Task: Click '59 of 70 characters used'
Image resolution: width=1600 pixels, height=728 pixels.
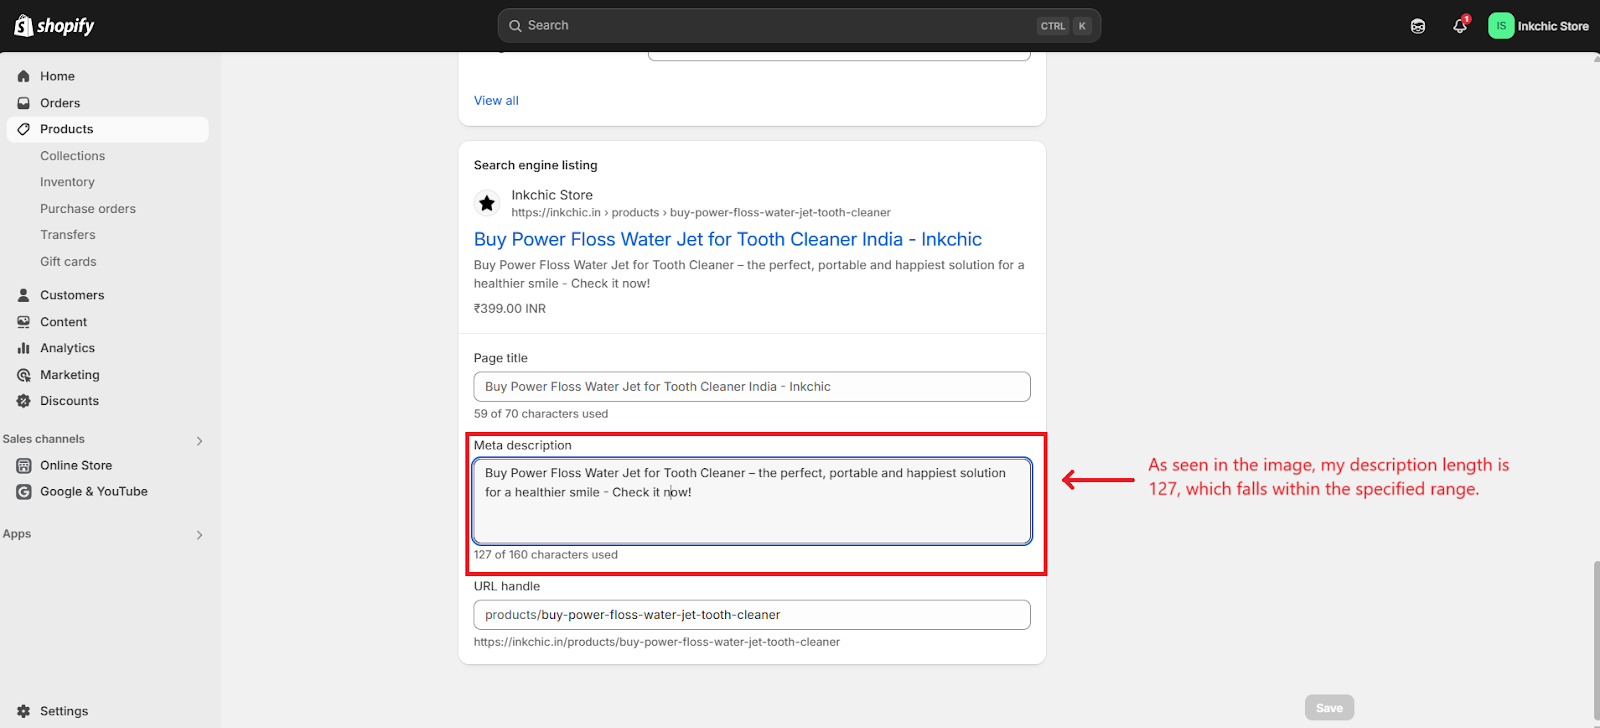Action: (540, 414)
